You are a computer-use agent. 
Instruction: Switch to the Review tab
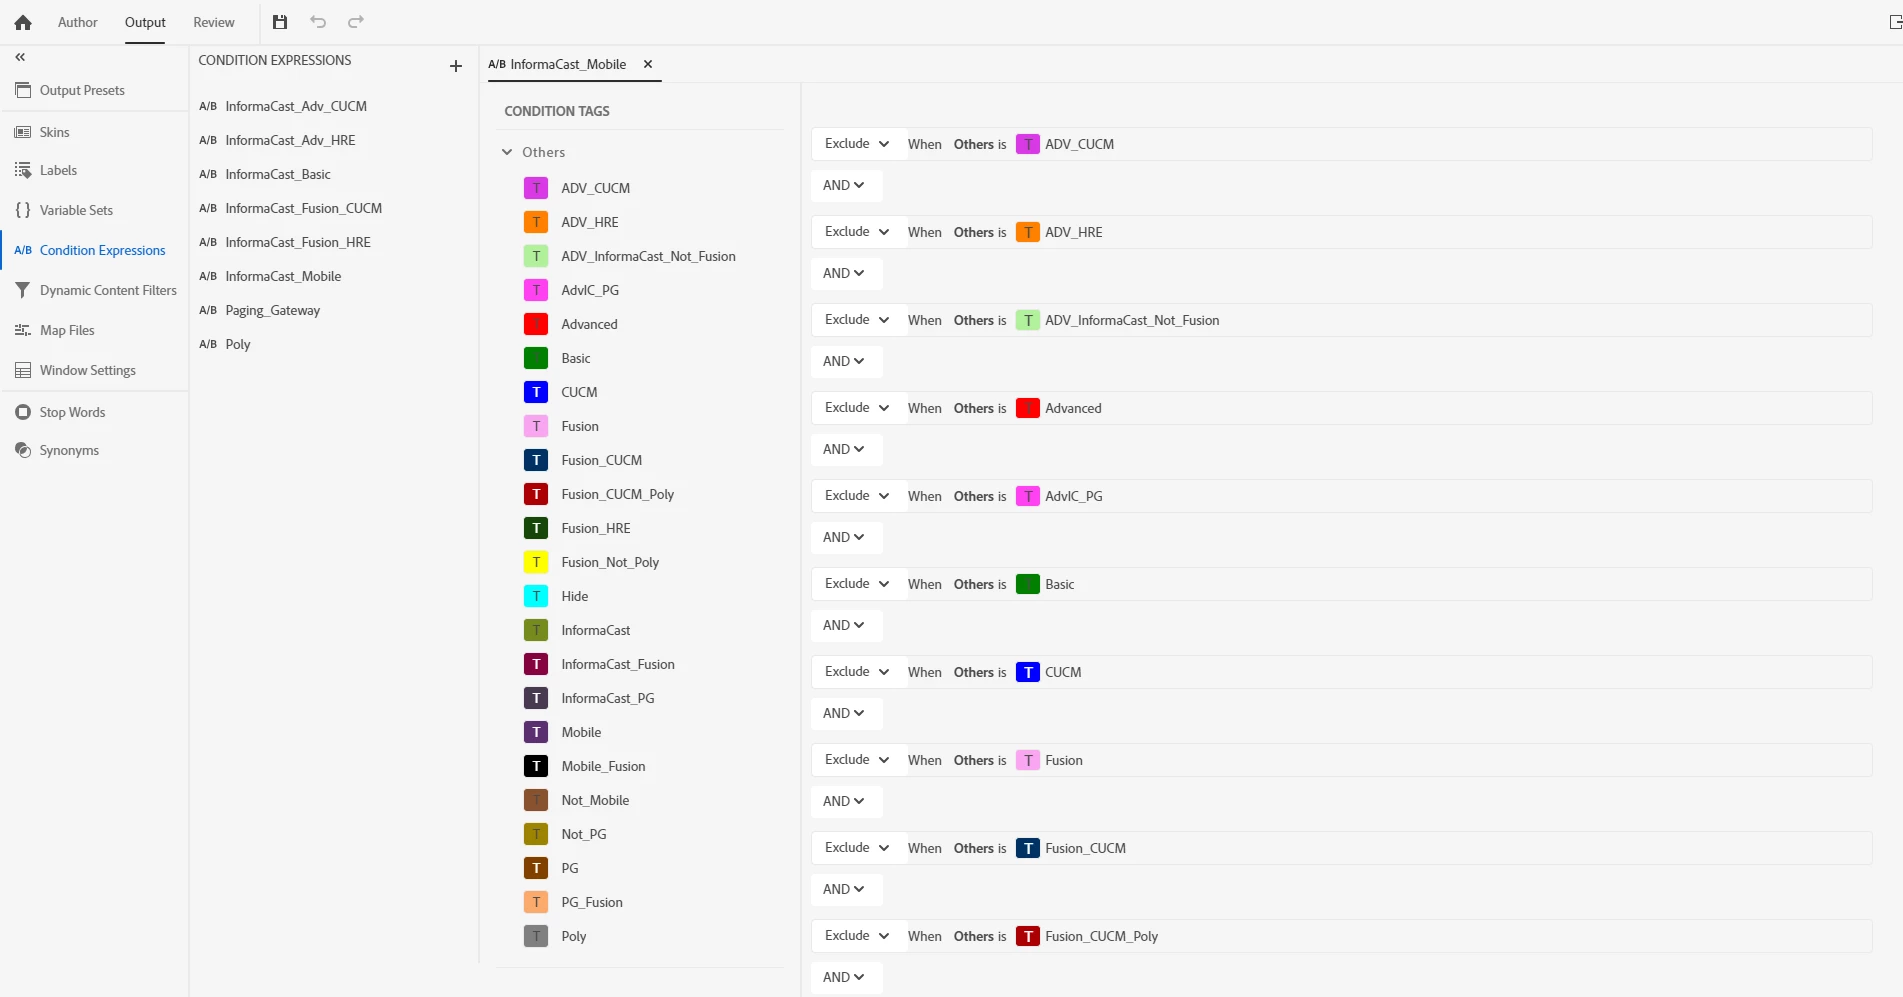[x=214, y=22]
